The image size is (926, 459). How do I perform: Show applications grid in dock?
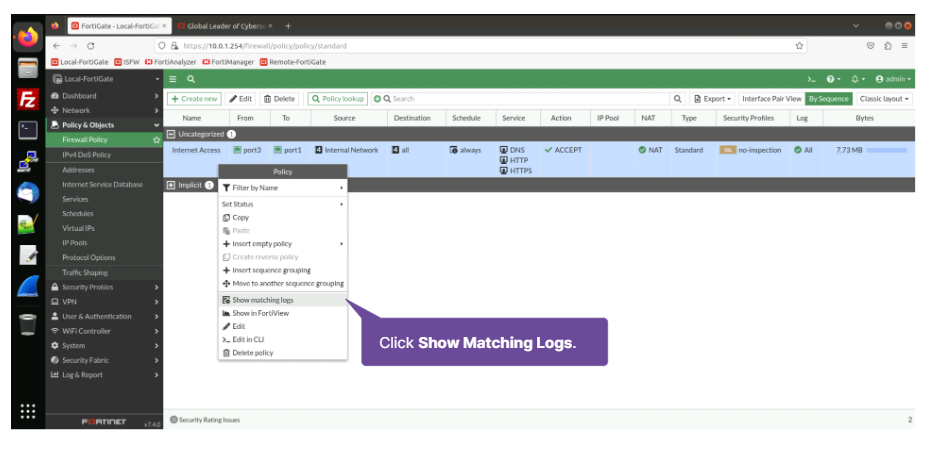pos(28,411)
